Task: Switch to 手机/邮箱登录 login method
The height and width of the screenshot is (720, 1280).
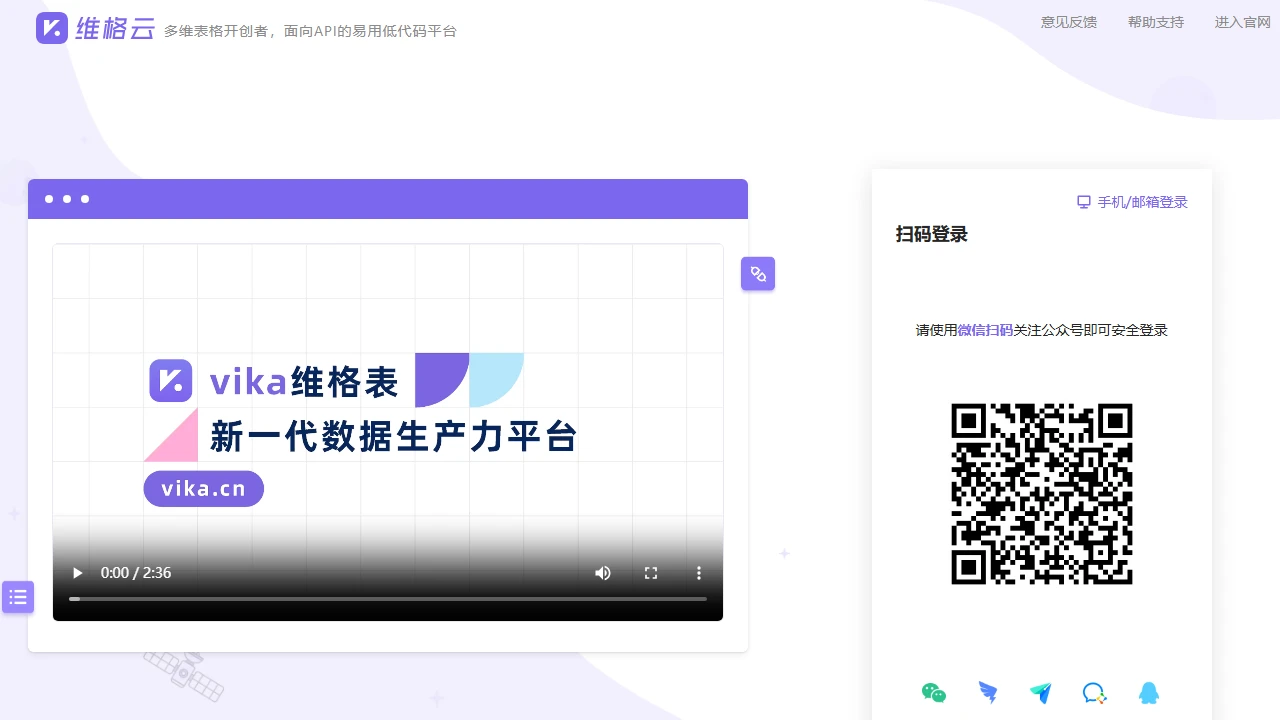Action: (1140, 201)
